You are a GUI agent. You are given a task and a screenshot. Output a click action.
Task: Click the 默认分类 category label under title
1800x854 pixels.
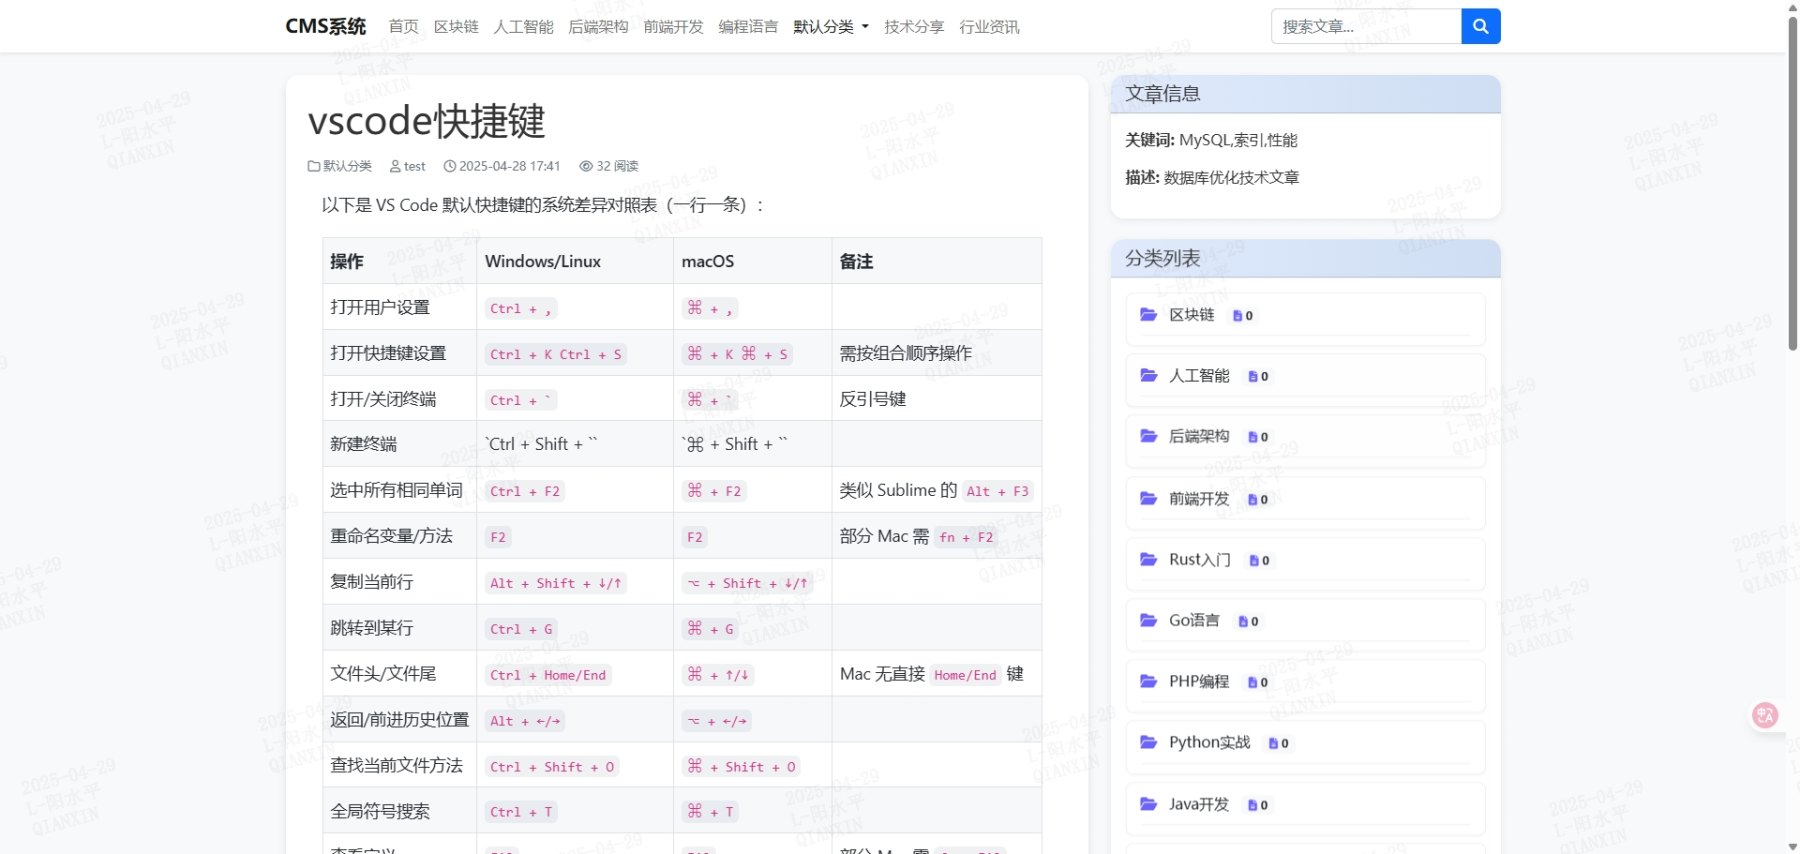(x=347, y=166)
